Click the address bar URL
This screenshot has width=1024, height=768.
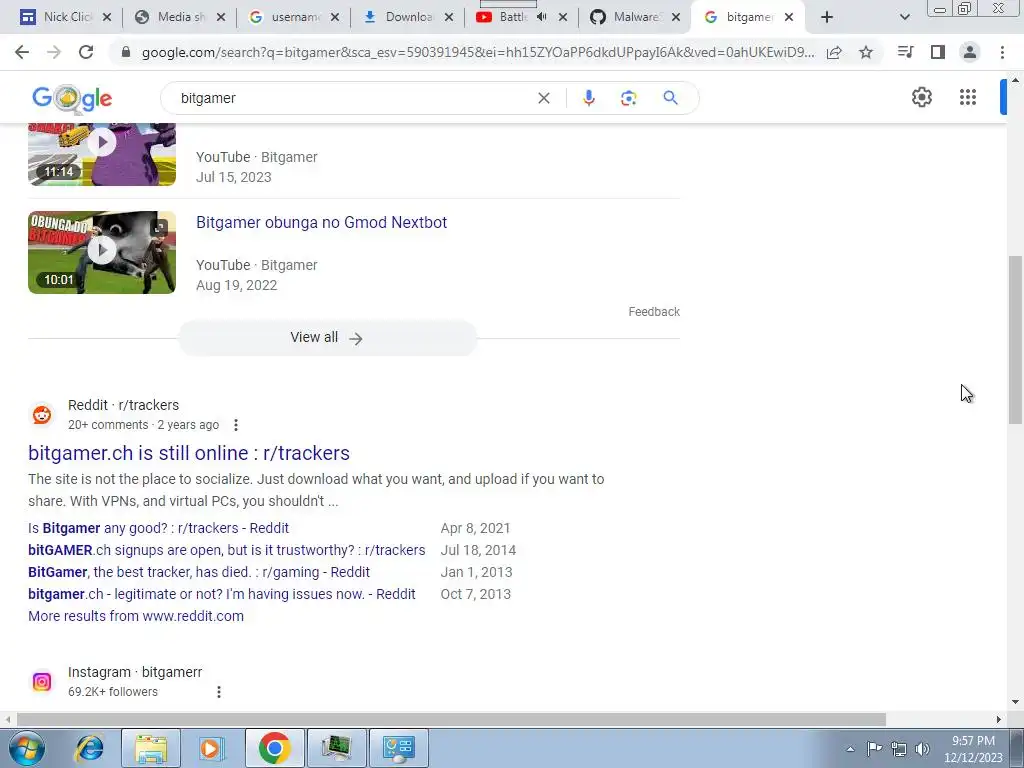click(x=478, y=52)
